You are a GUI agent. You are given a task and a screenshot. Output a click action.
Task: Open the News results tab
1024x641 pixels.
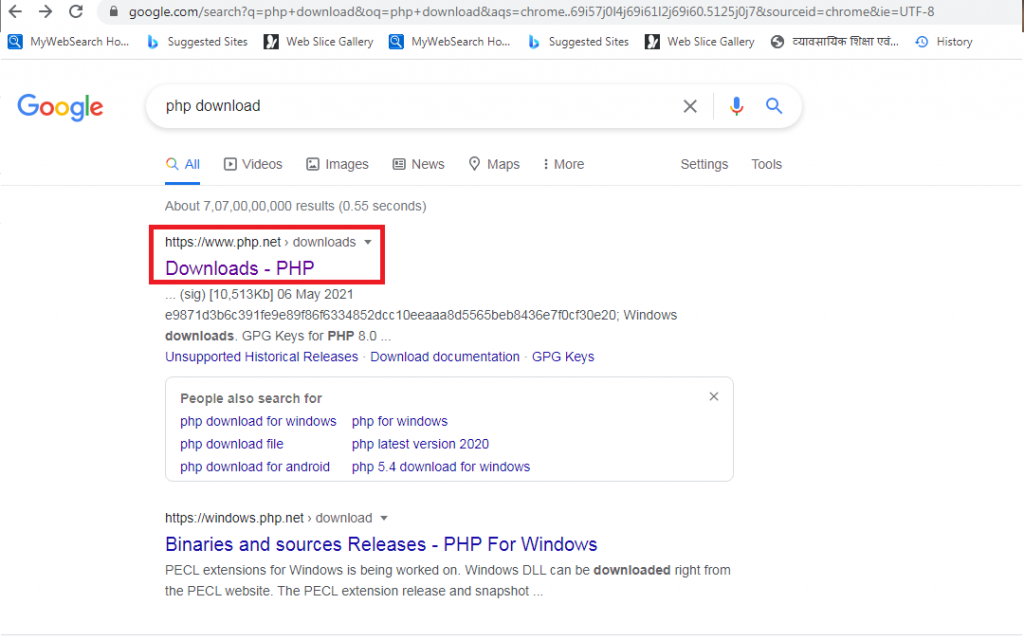tap(418, 164)
